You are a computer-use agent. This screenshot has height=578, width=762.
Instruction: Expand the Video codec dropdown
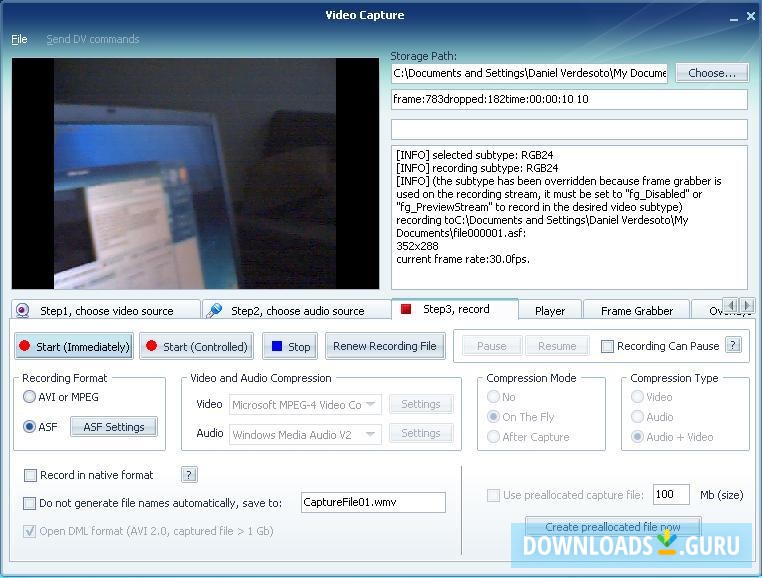coord(371,404)
